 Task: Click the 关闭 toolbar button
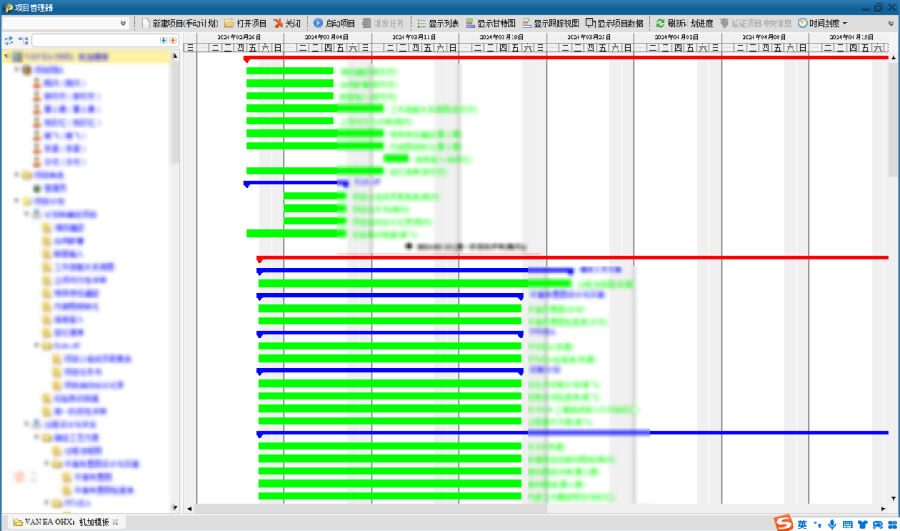coord(287,23)
